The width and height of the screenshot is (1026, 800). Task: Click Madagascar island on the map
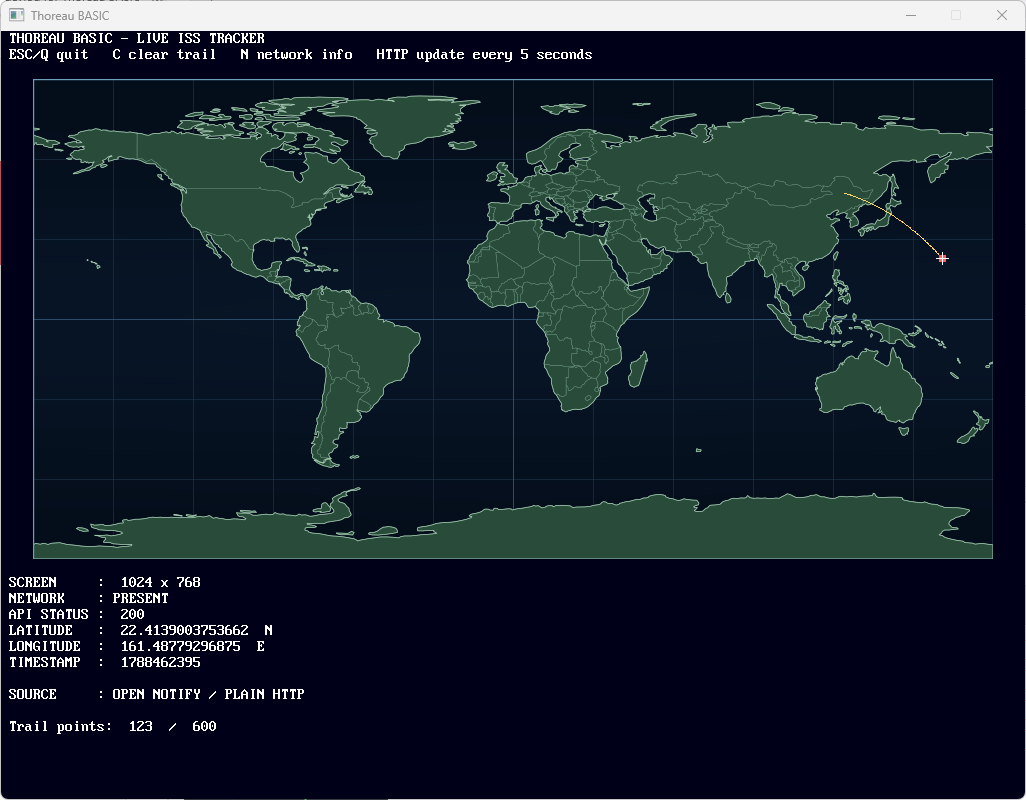(x=638, y=369)
